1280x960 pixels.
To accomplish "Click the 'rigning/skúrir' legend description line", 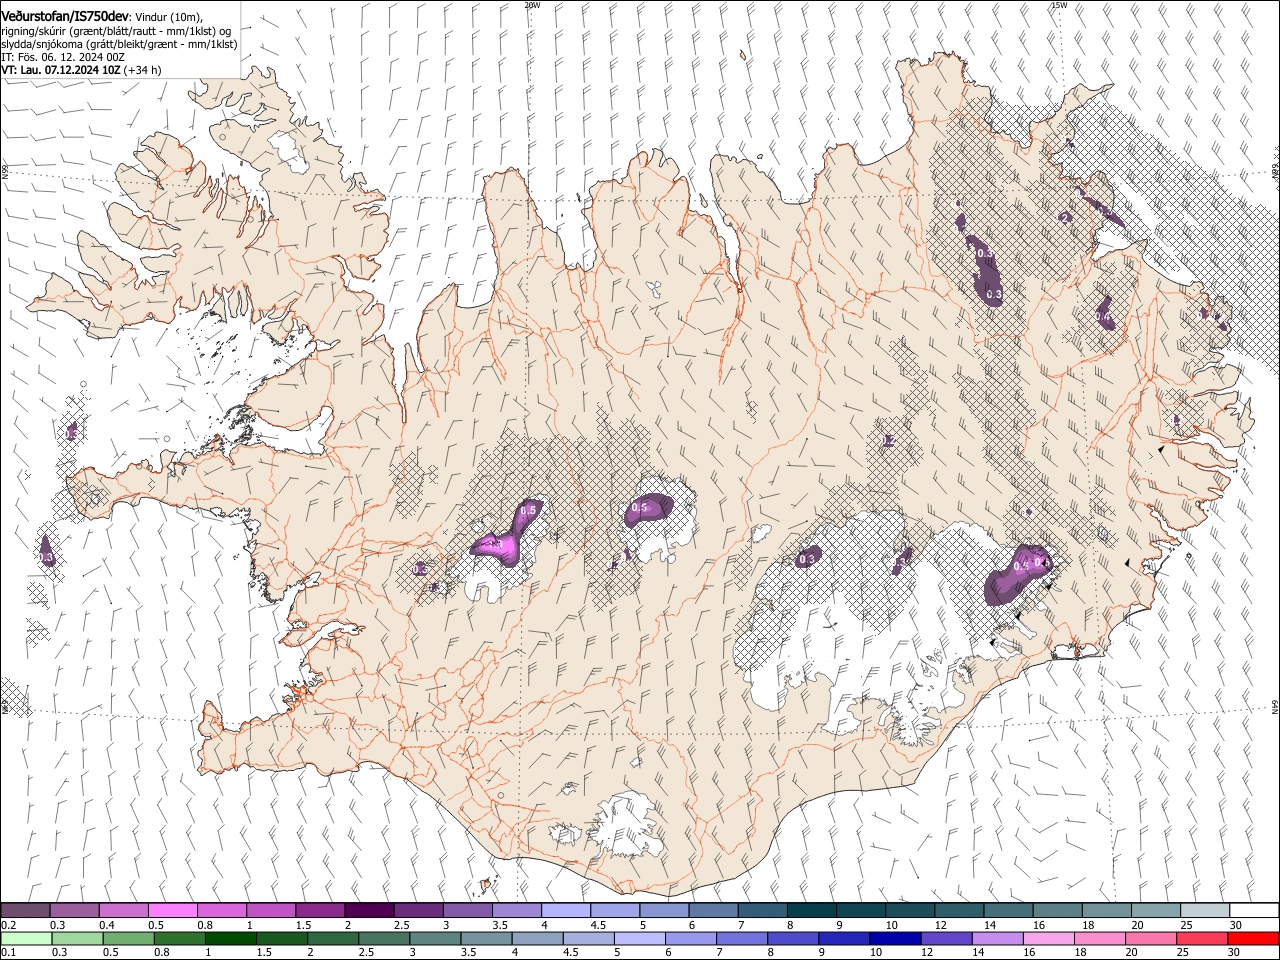I will 118,31.
